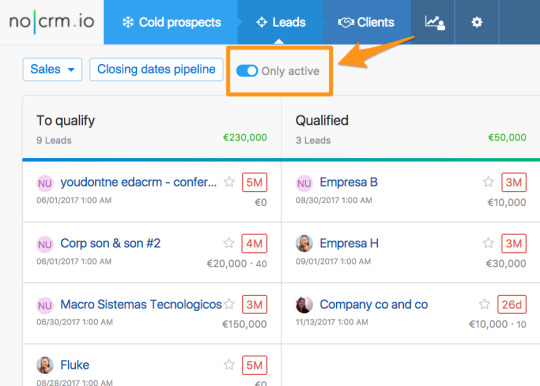
Task: Click the €30,000 amount
Action: (x=506, y=263)
